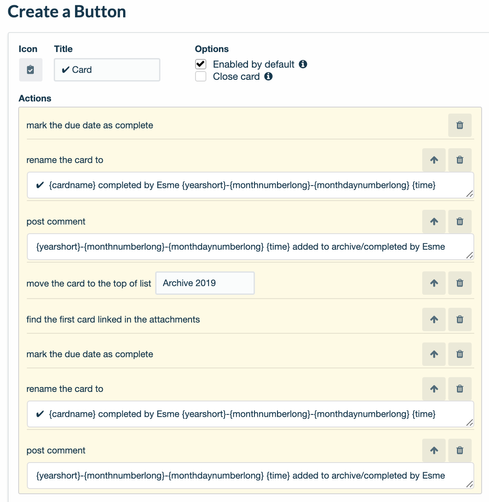The height and width of the screenshot is (502, 489).
Task: Click the first 'post comment' label
Action: [56, 222]
